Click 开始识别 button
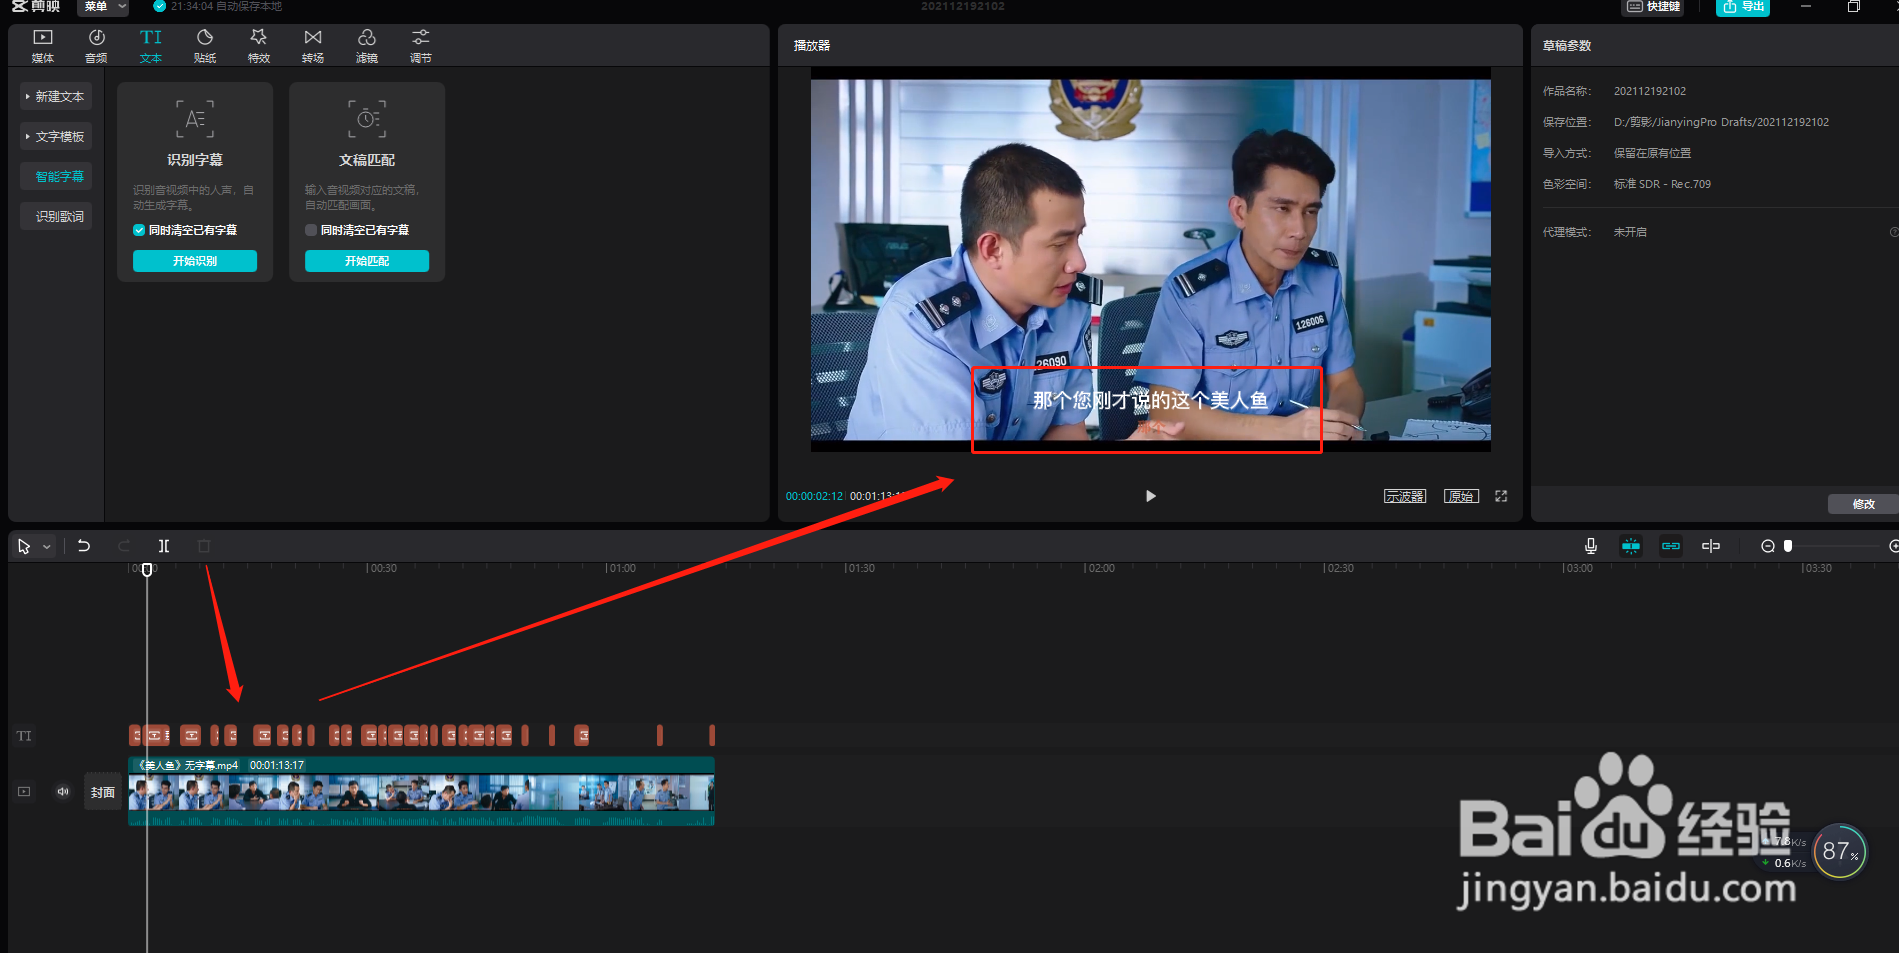The height and width of the screenshot is (953, 1899). 195,261
